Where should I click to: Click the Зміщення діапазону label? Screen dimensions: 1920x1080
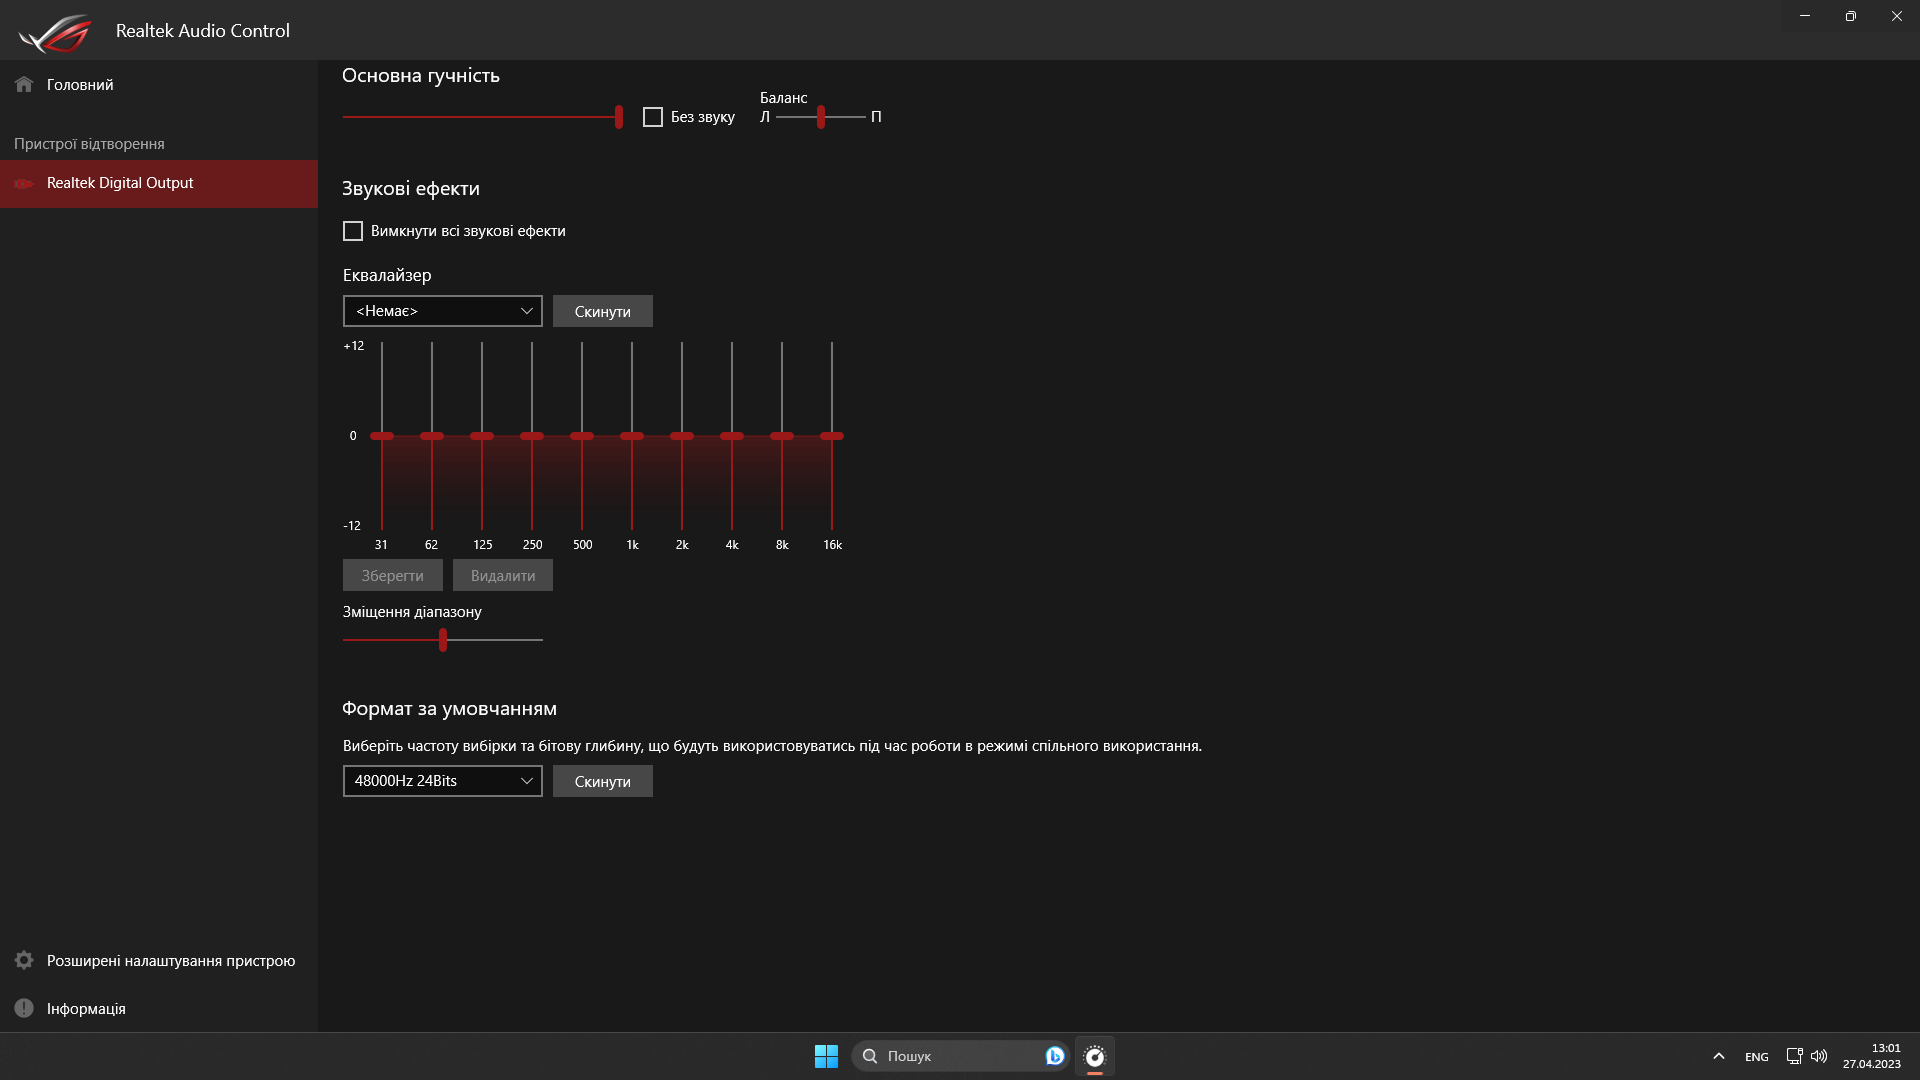click(x=412, y=612)
